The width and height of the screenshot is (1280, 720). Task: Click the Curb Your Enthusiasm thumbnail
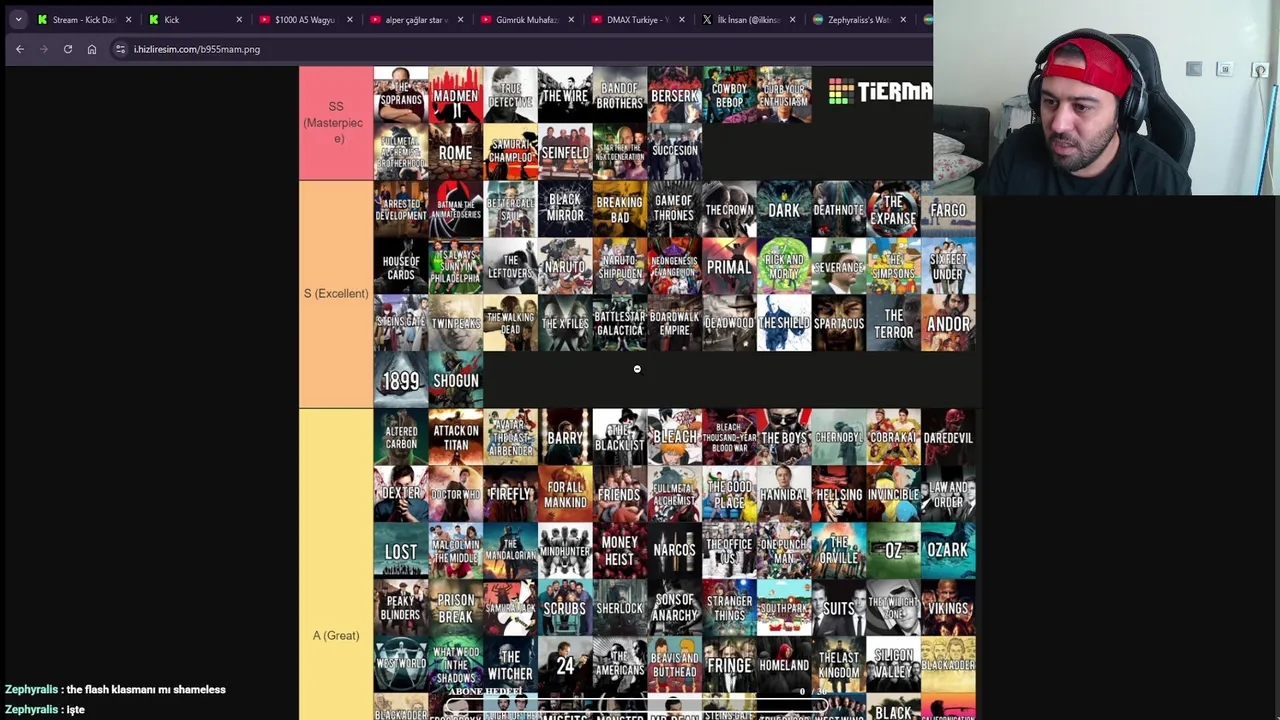(784, 95)
